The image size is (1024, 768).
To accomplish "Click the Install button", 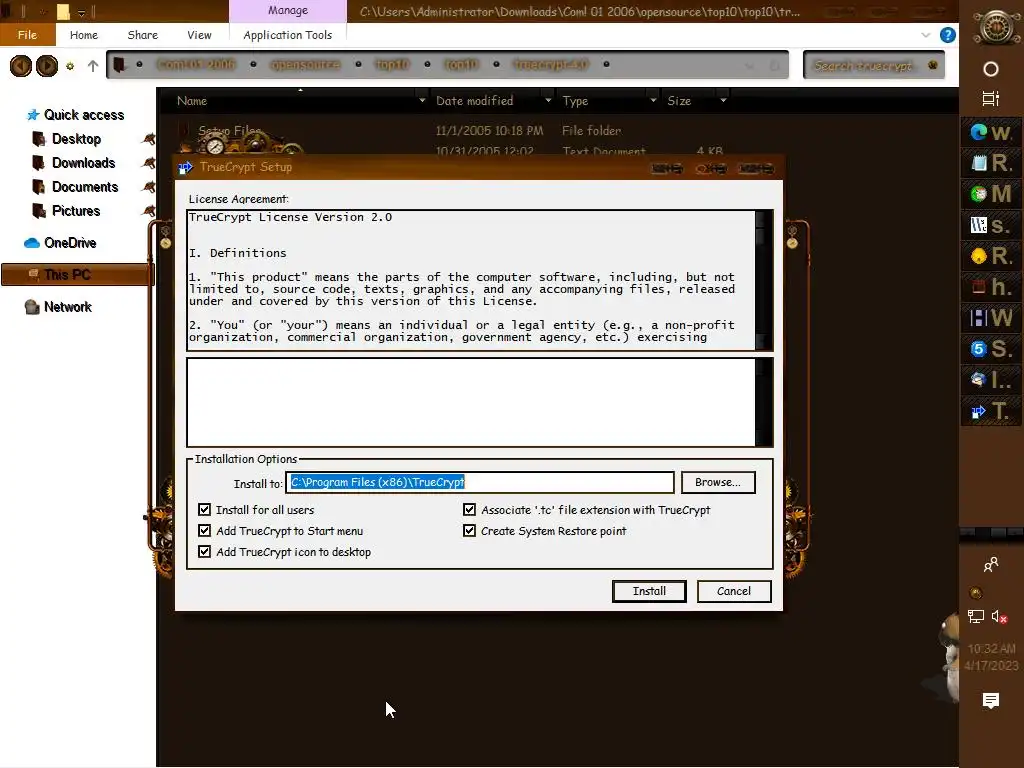I will coord(649,591).
